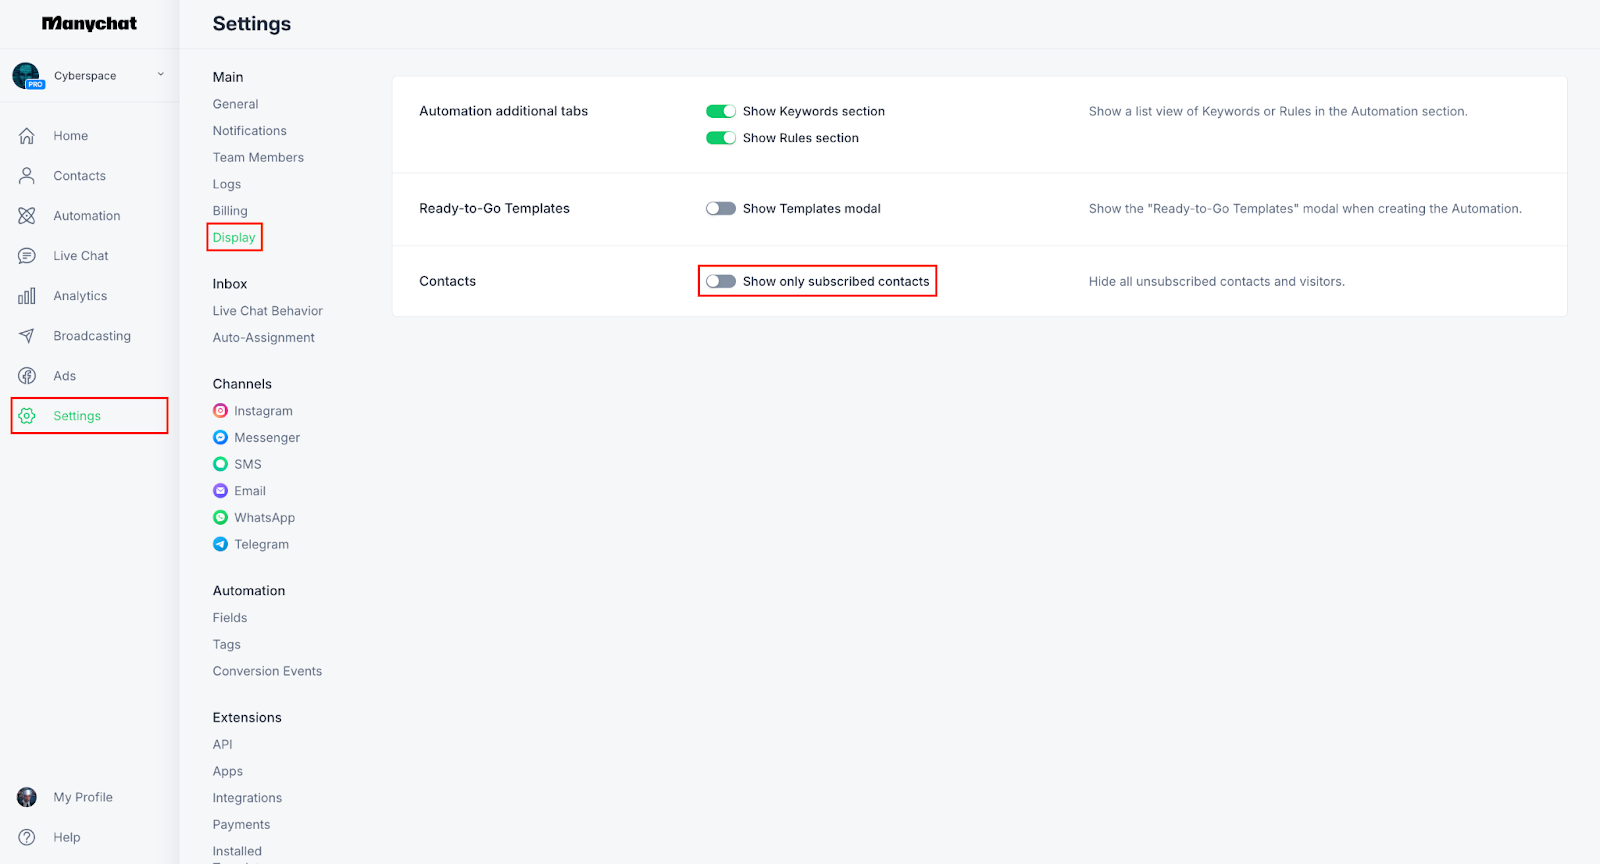The height and width of the screenshot is (864, 1600).
Task: Click the Home icon in the sidebar
Action: point(27,136)
